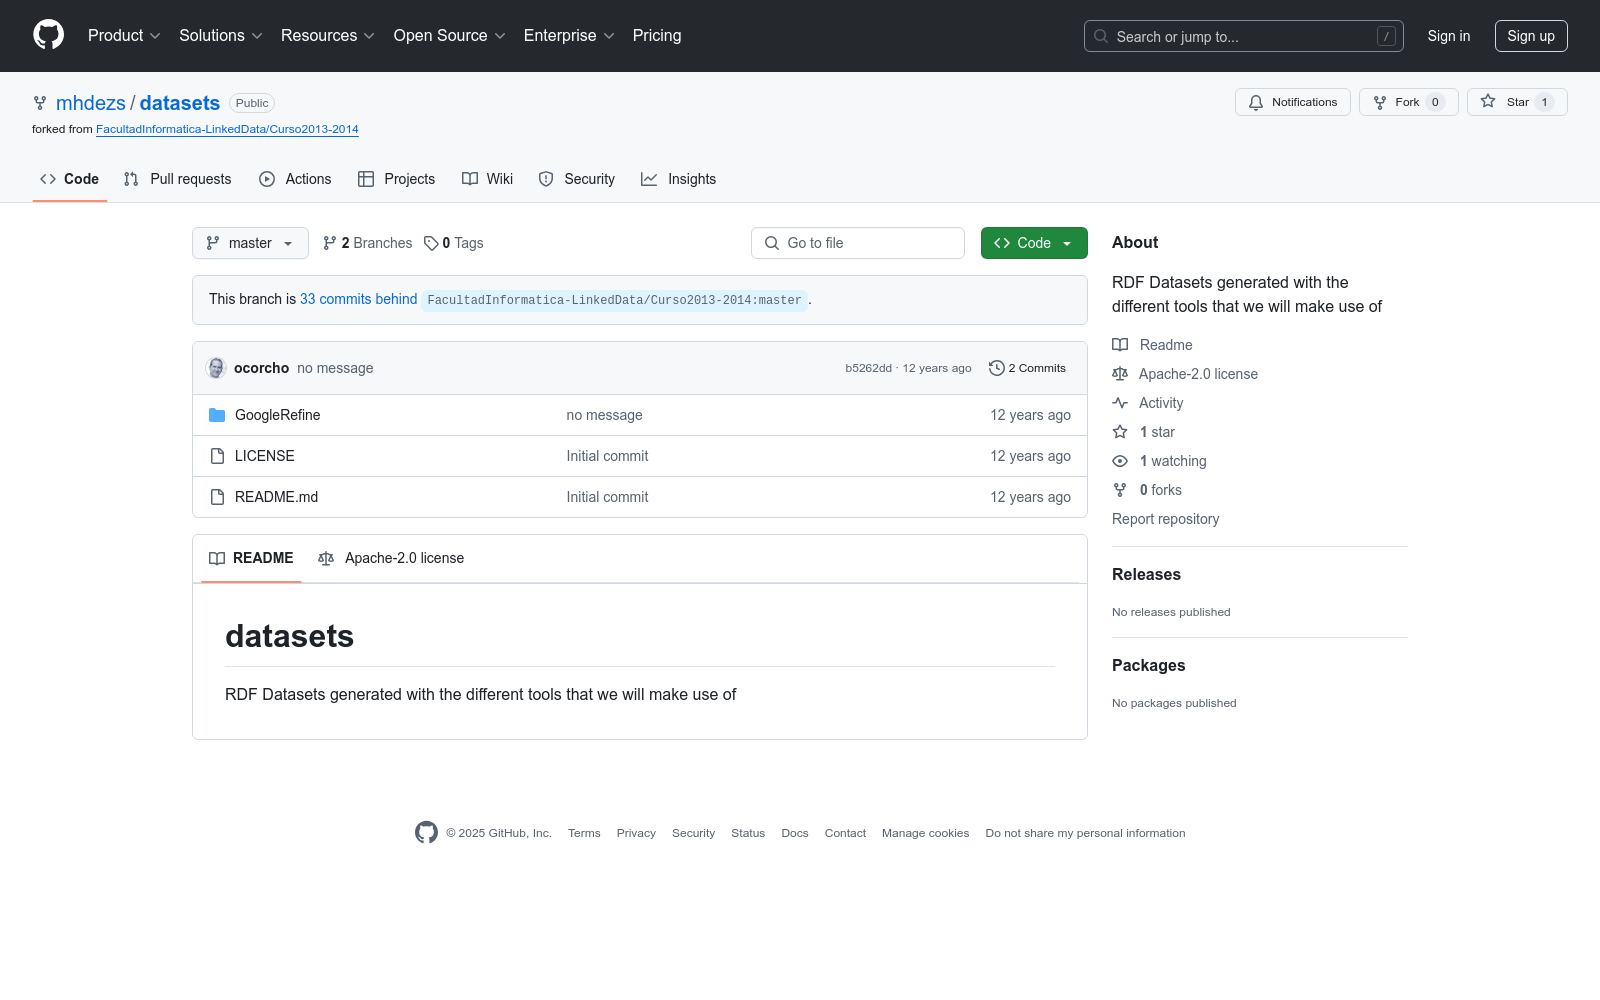Image resolution: width=1600 pixels, height=1000 pixels.
Task: Switch to Actions tab
Action: pyautogui.click(x=295, y=179)
